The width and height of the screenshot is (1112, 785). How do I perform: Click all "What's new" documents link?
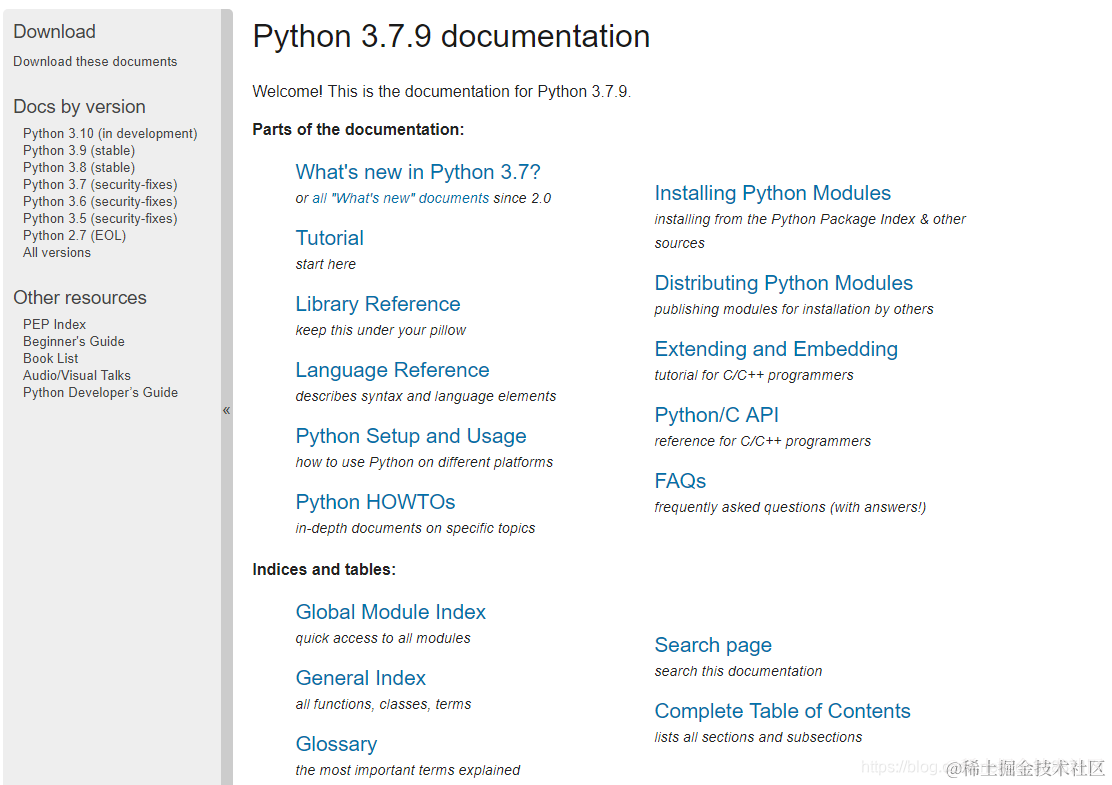[401, 199]
